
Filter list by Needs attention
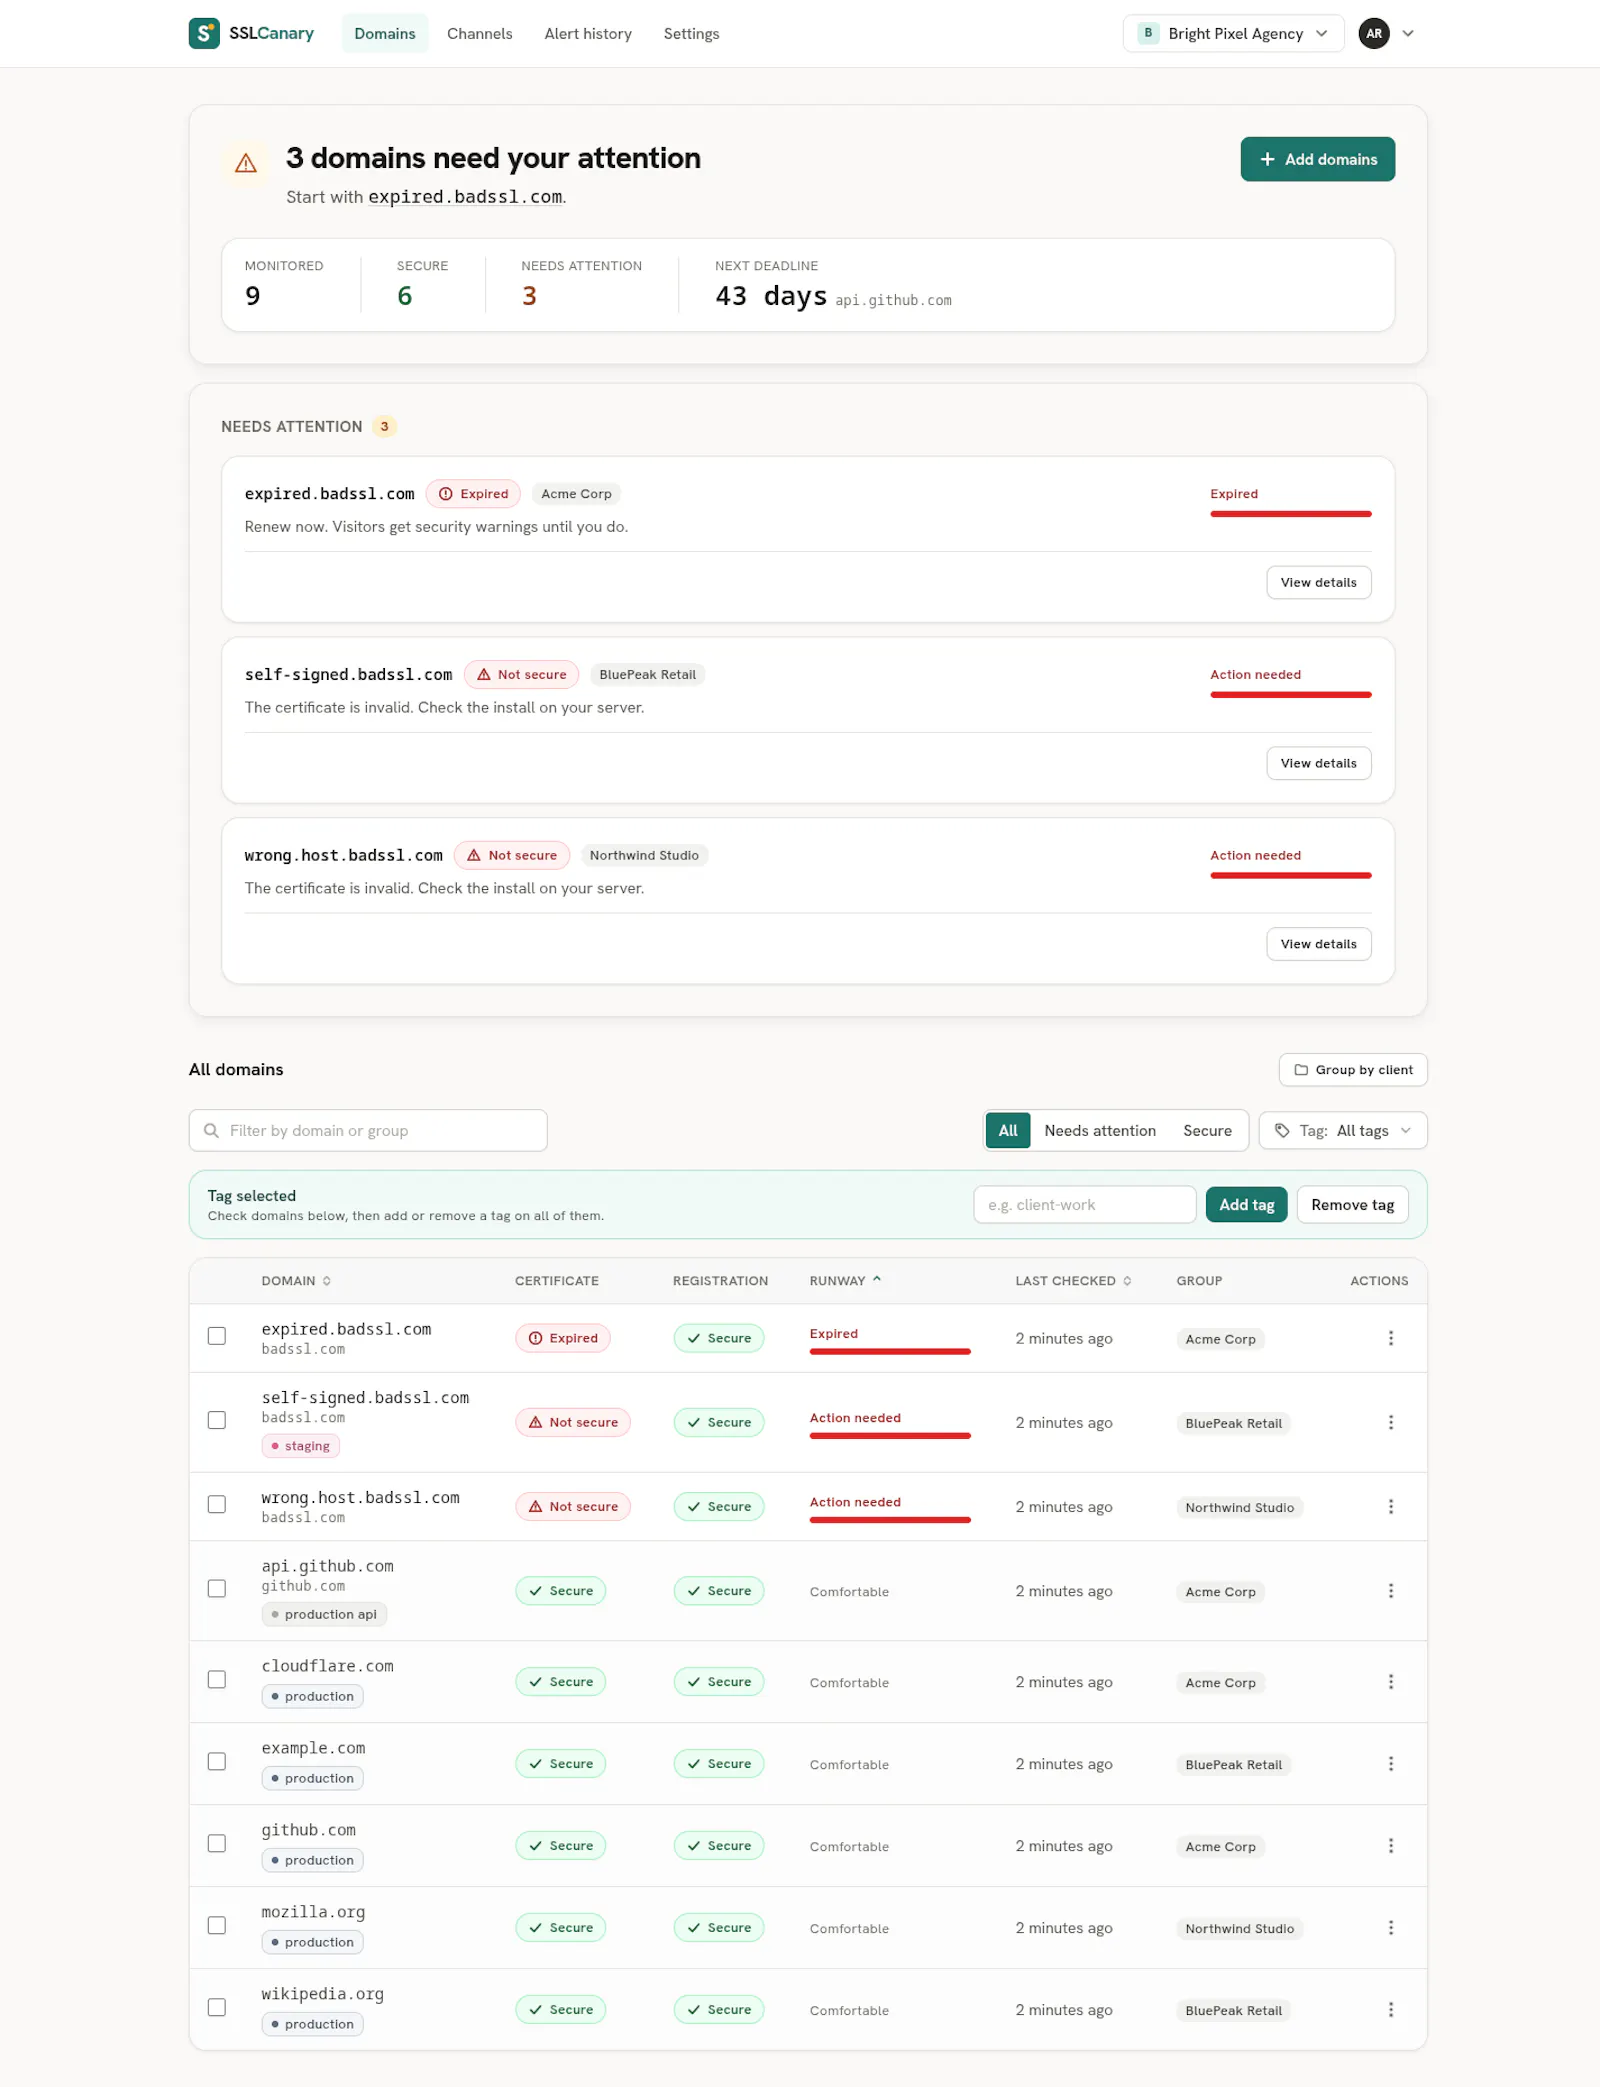(x=1100, y=1130)
